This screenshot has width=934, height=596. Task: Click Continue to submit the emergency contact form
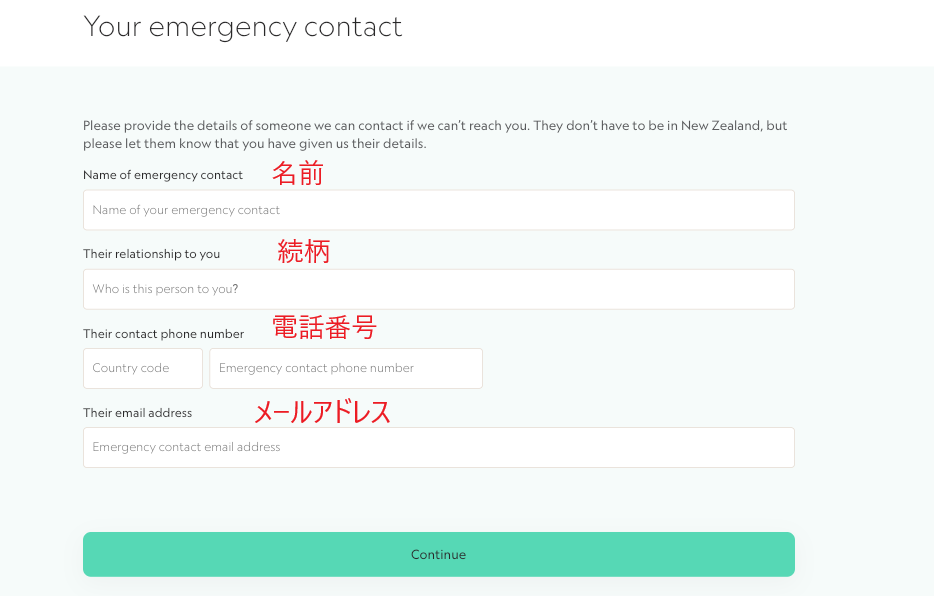438,554
